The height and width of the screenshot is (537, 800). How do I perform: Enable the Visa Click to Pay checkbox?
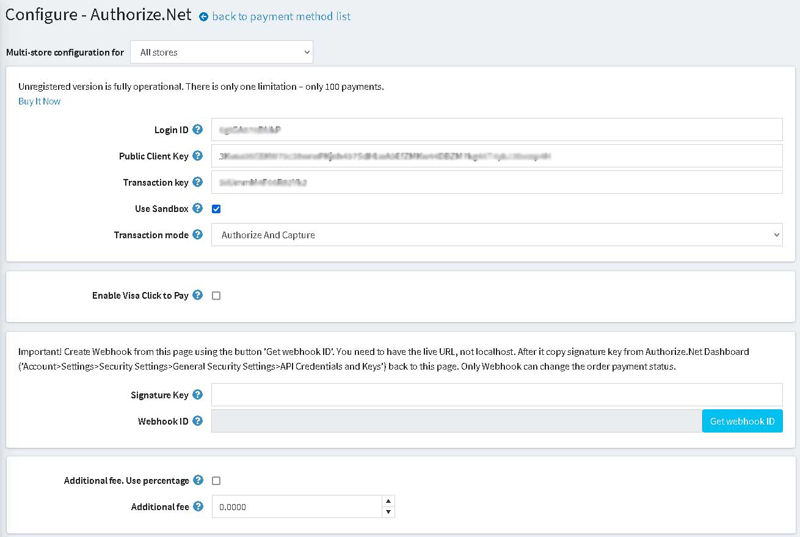click(216, 296)
